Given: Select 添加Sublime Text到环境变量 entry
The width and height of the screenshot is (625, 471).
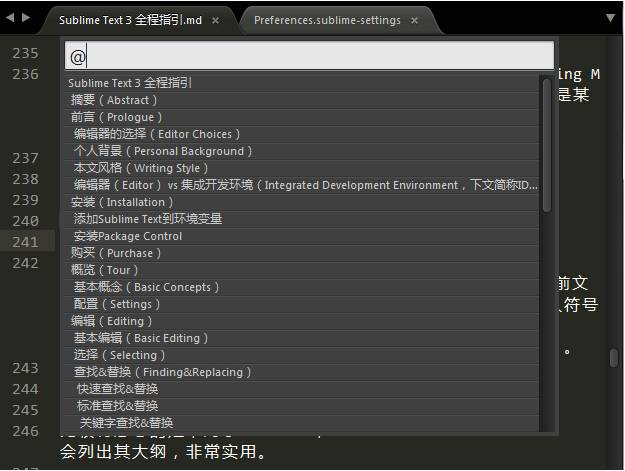Looking at the screenshot, I should (301, 219).
